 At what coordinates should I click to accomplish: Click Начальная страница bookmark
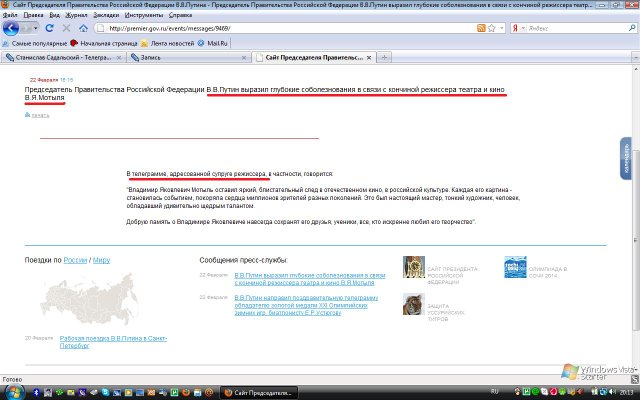tap(112, 43)
